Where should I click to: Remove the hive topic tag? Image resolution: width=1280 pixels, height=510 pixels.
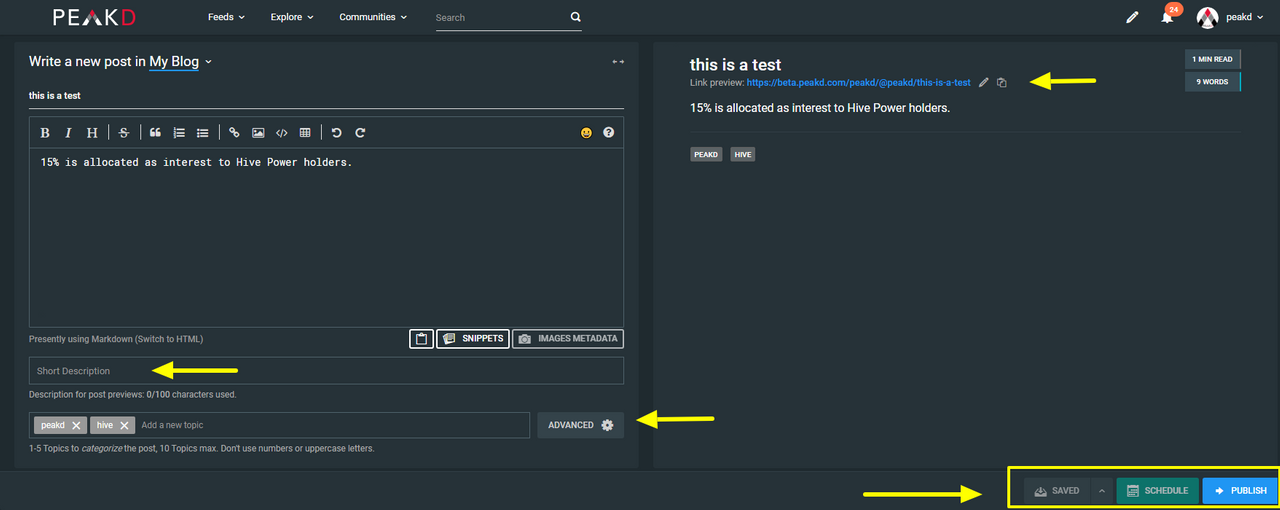tap(124, 425)
